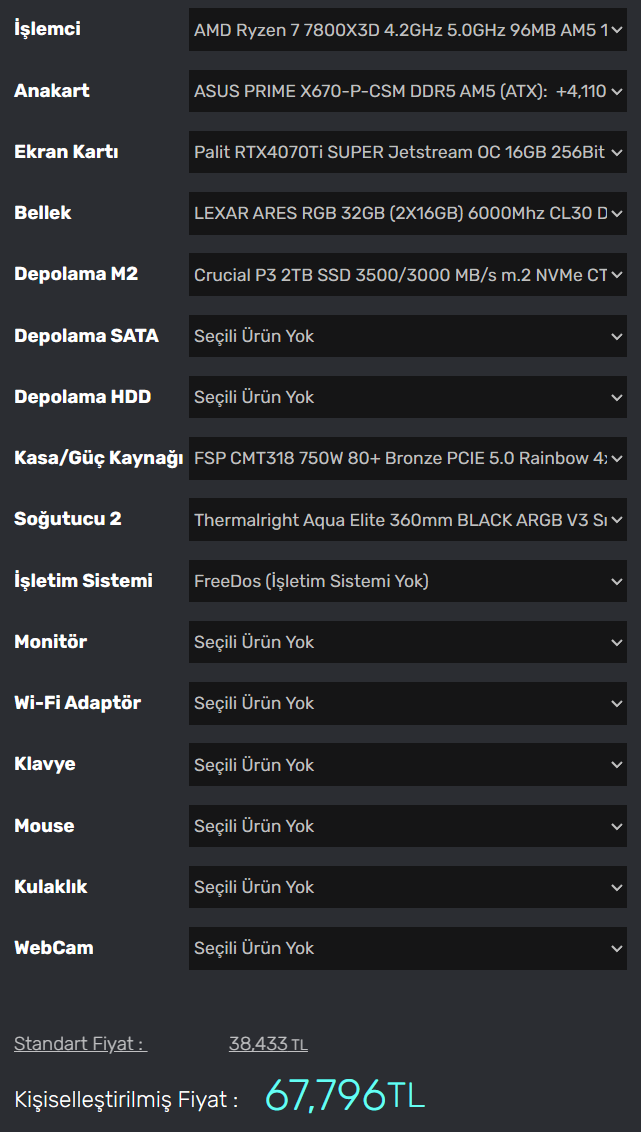Open the İşletim Sistemi dropdown

pyautogui.click(x=407, y=581)
